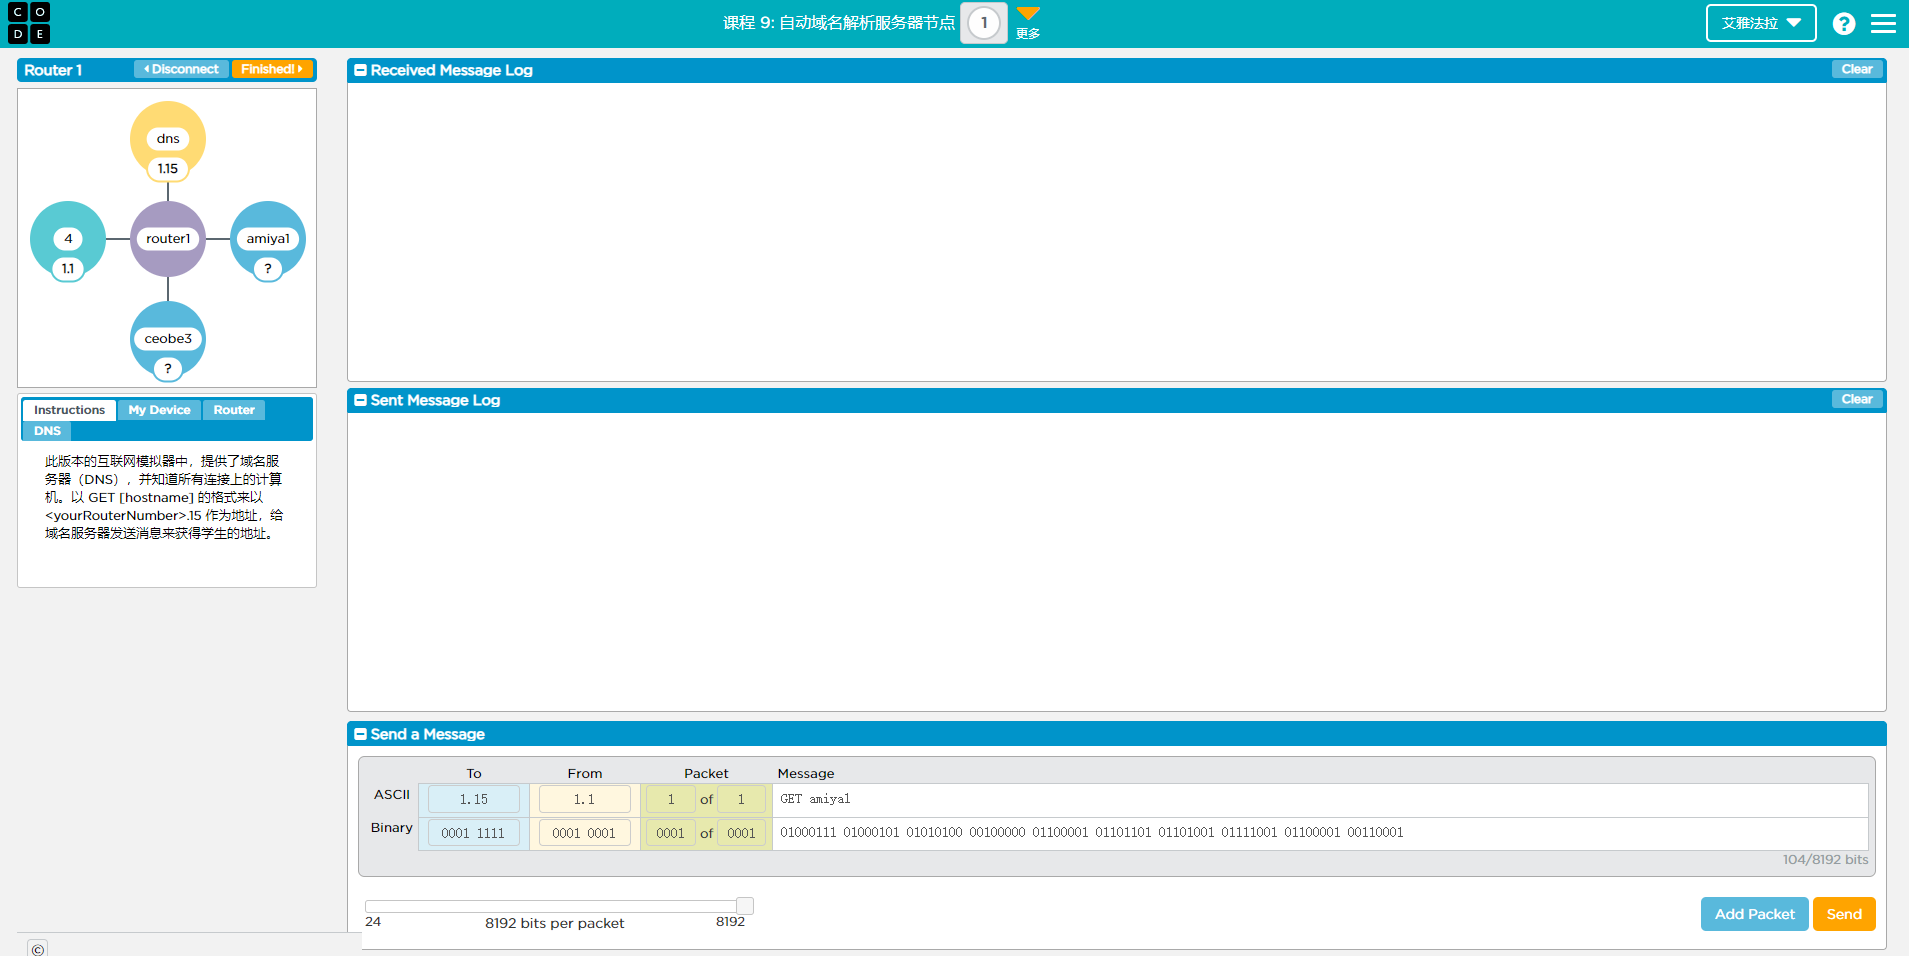Screen dimensions: 1909x956
Task: Open the 艾雅法拉 user dropdown
Action: click(x=1761, y=23)
